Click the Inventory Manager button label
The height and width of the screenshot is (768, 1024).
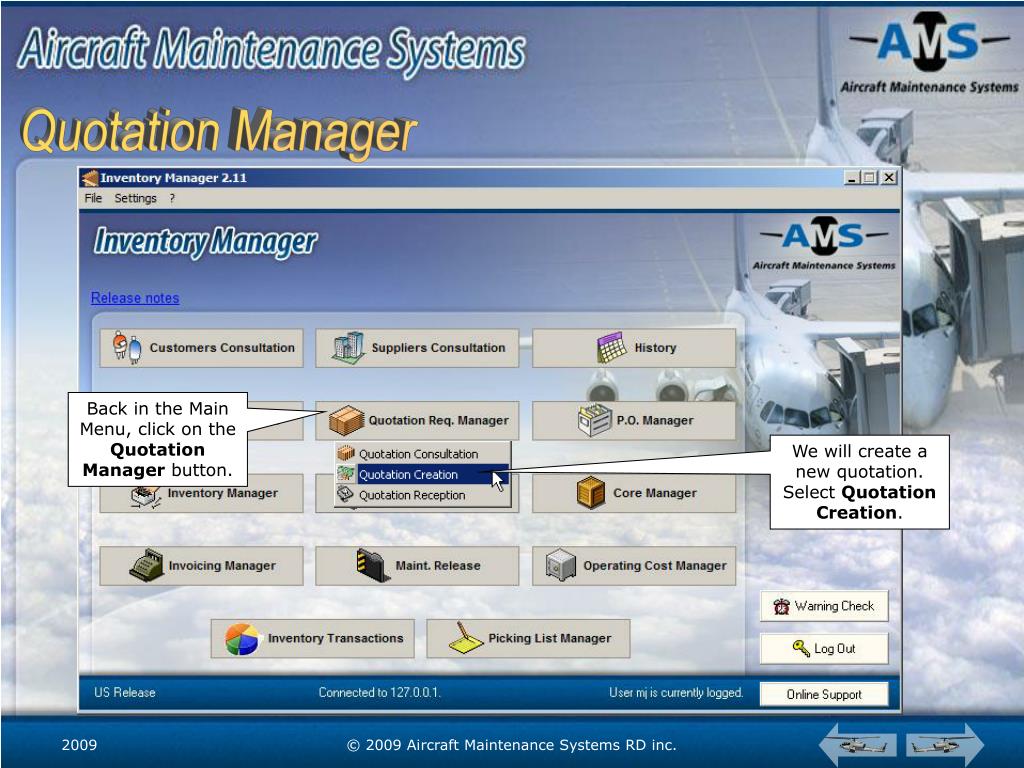click(223, 493)
